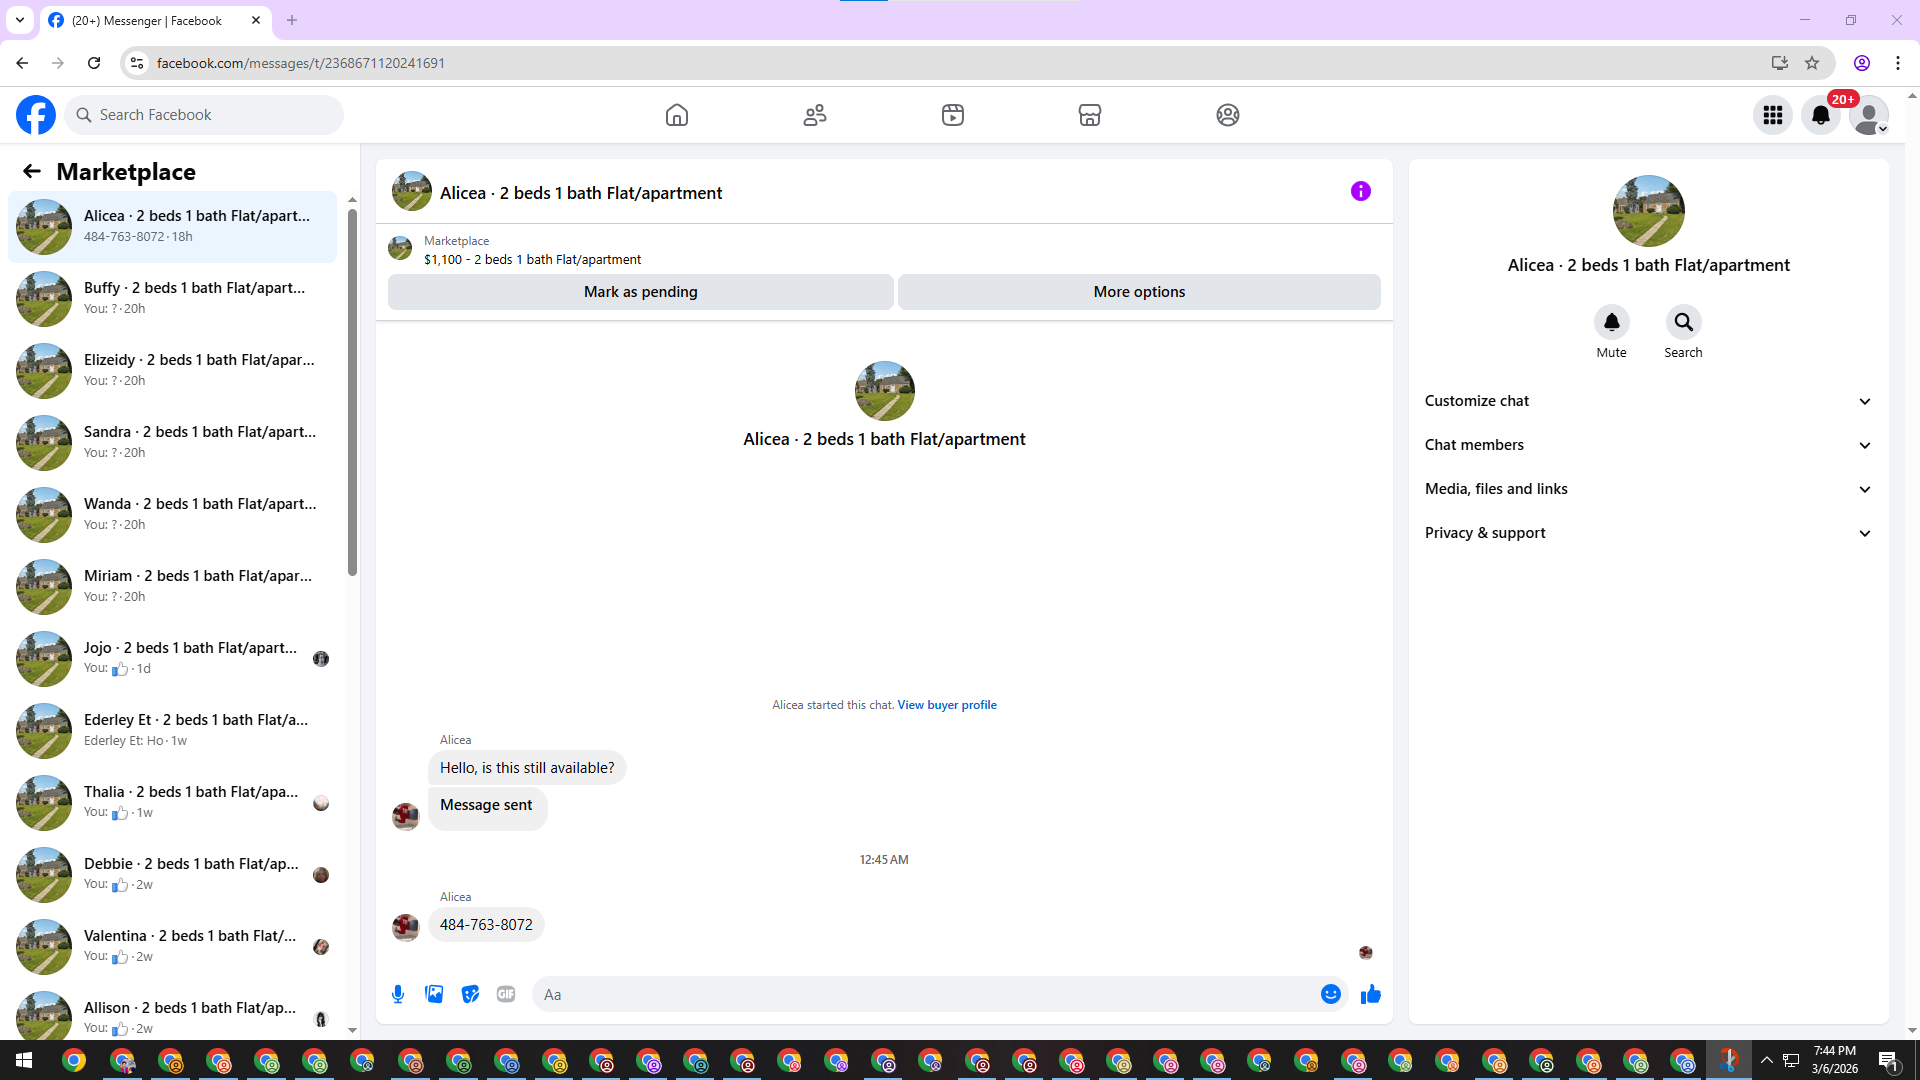Mute this conversation with the bell button
This screenshot has height=1080, width=1920.
[x=1611, y=322]
